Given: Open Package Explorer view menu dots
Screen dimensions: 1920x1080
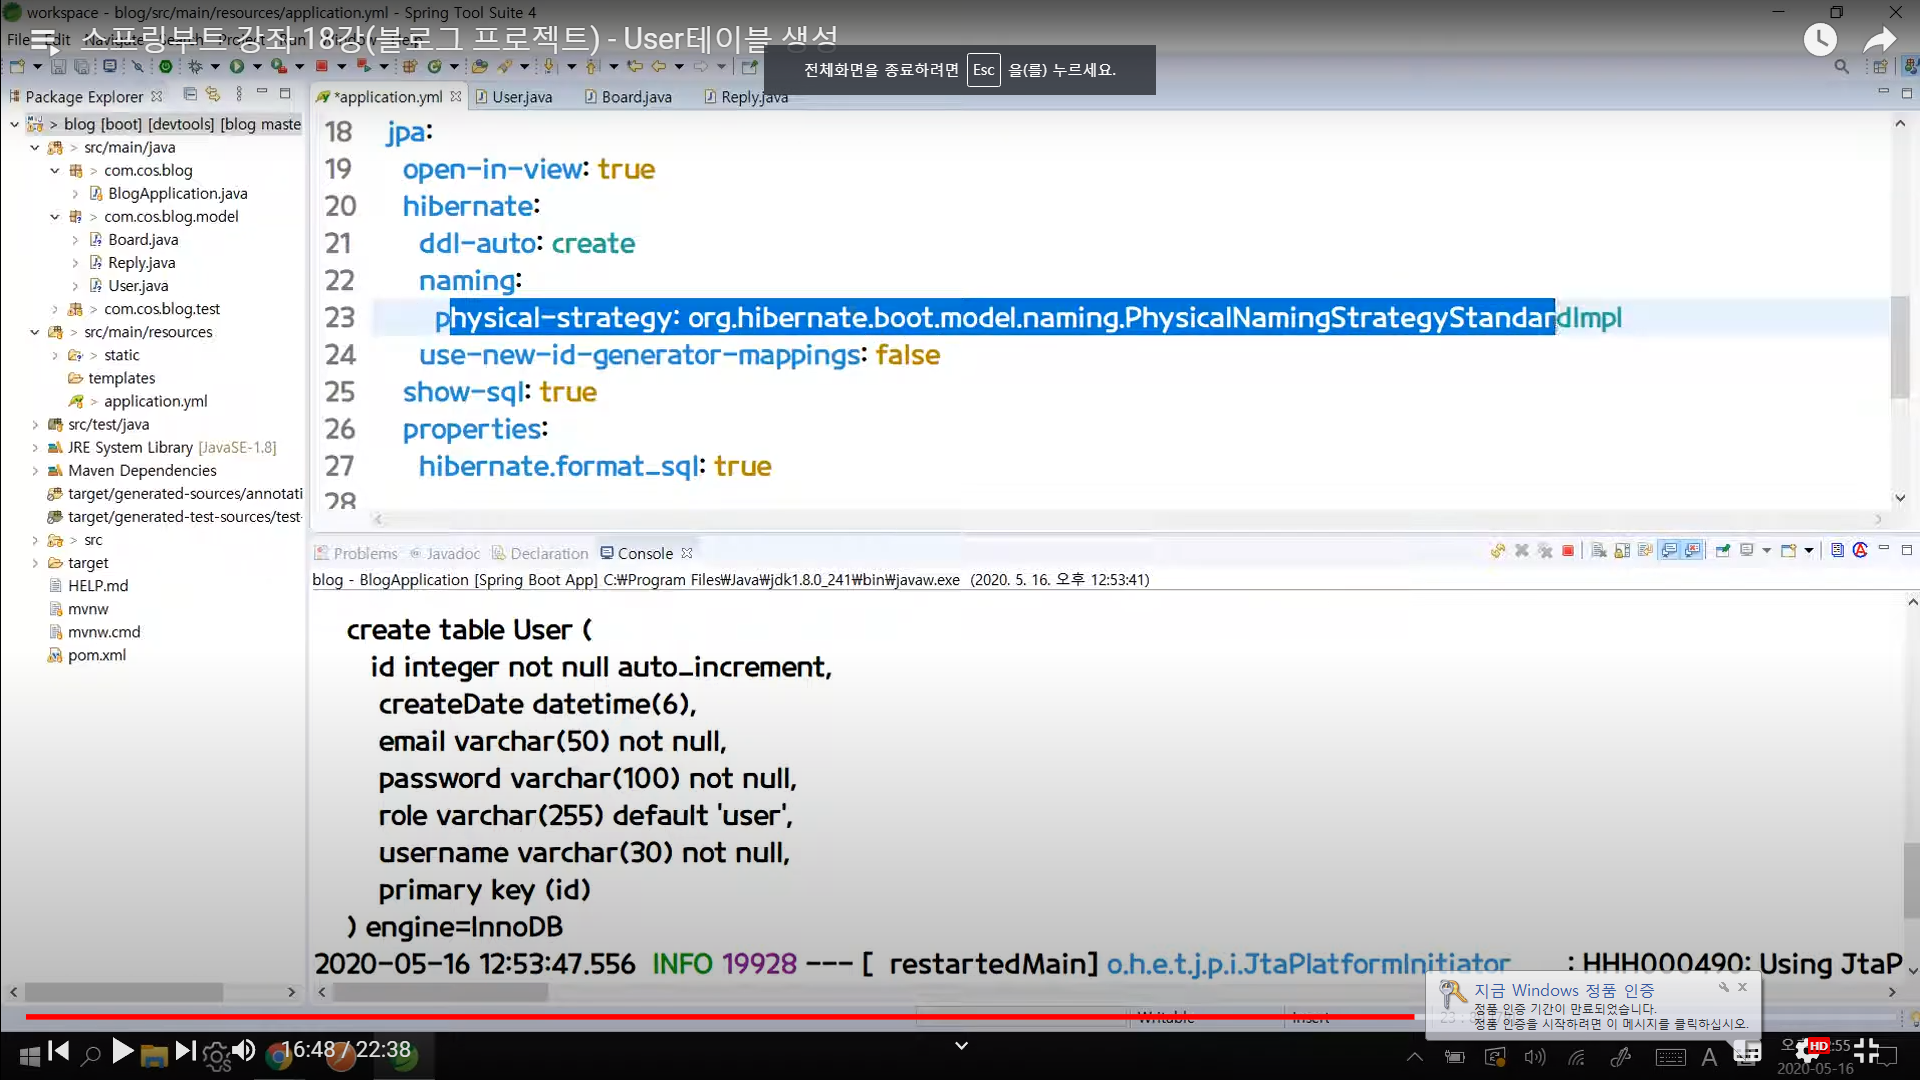Looking at the screenshot, I should coord(239,94).
